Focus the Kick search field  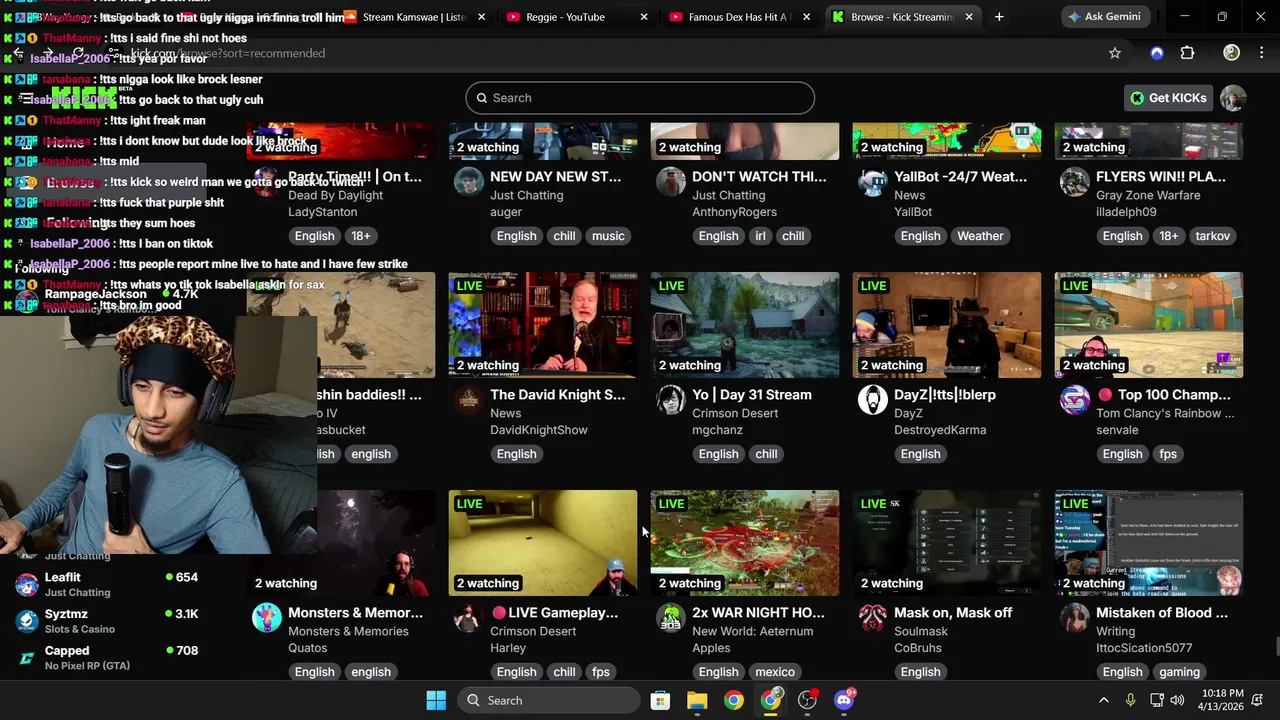pyautogui.click(x=640, y=98)
